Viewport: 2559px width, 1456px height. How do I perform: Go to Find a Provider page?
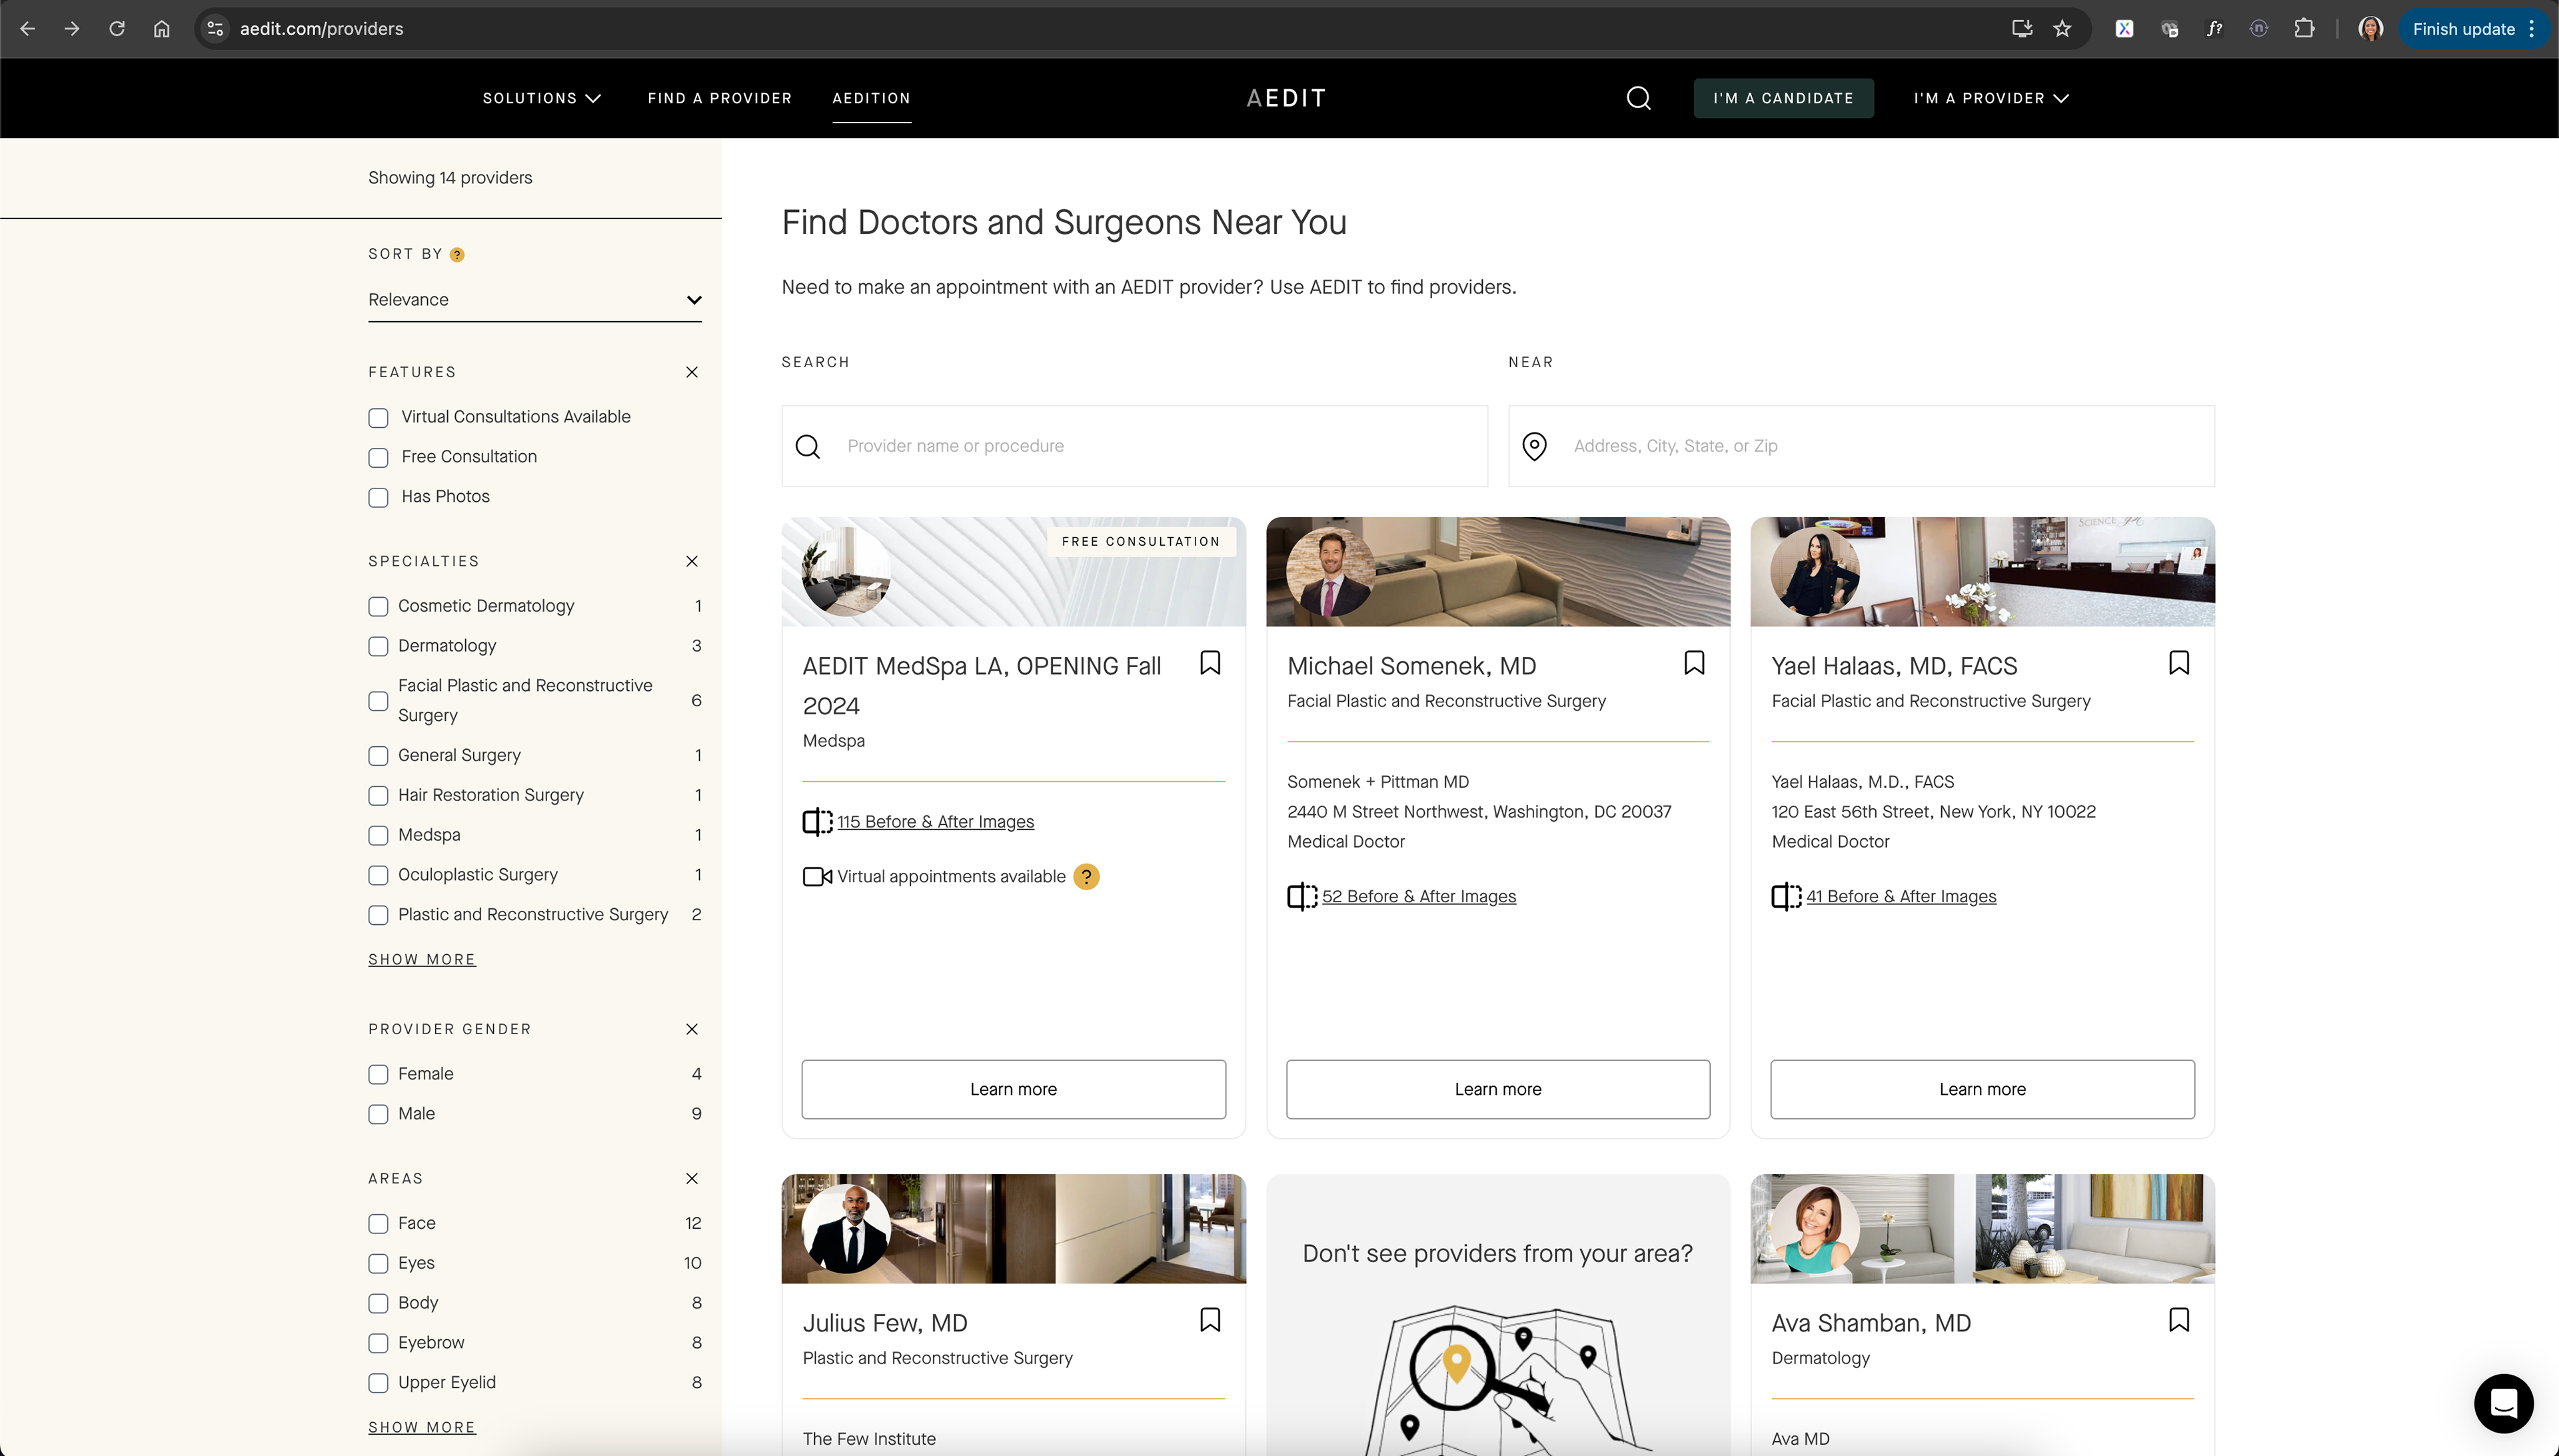click(x=719, y=98)
